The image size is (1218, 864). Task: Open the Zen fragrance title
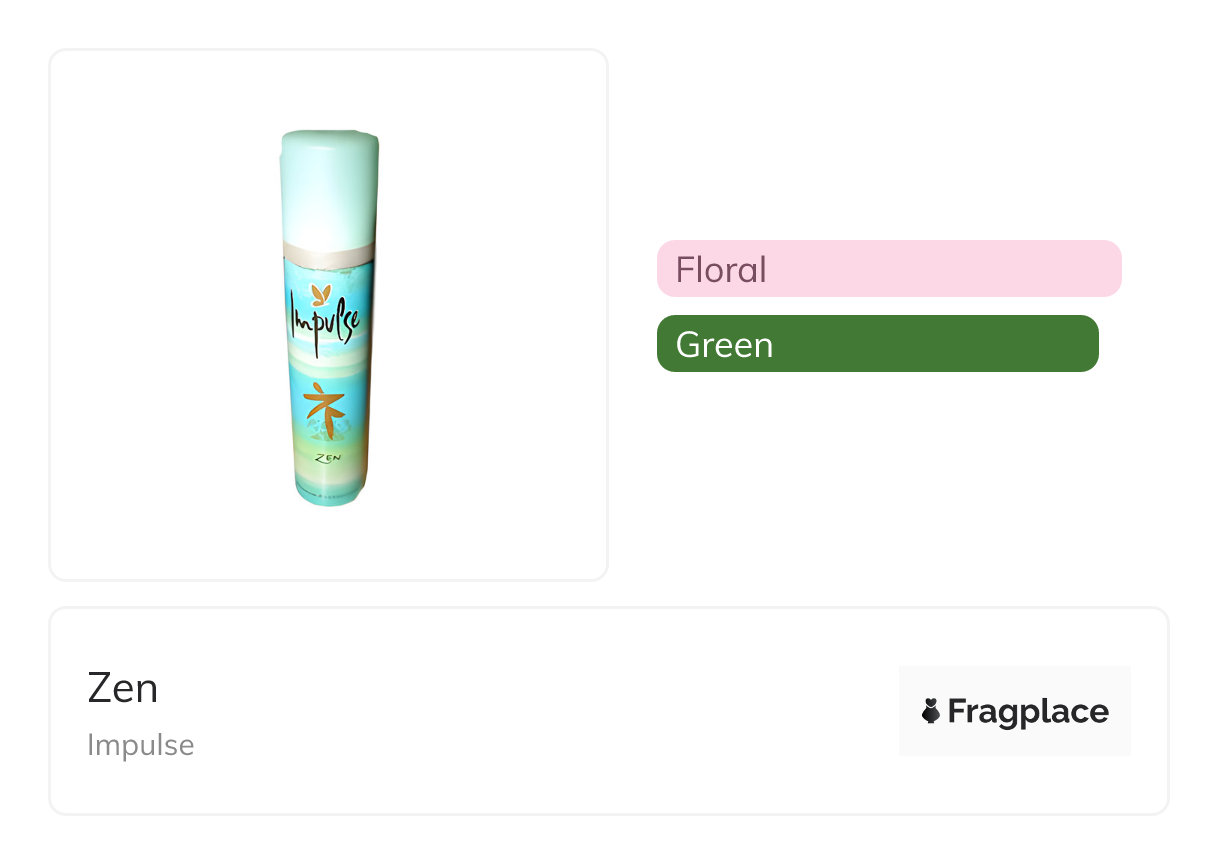click(123, 688)
